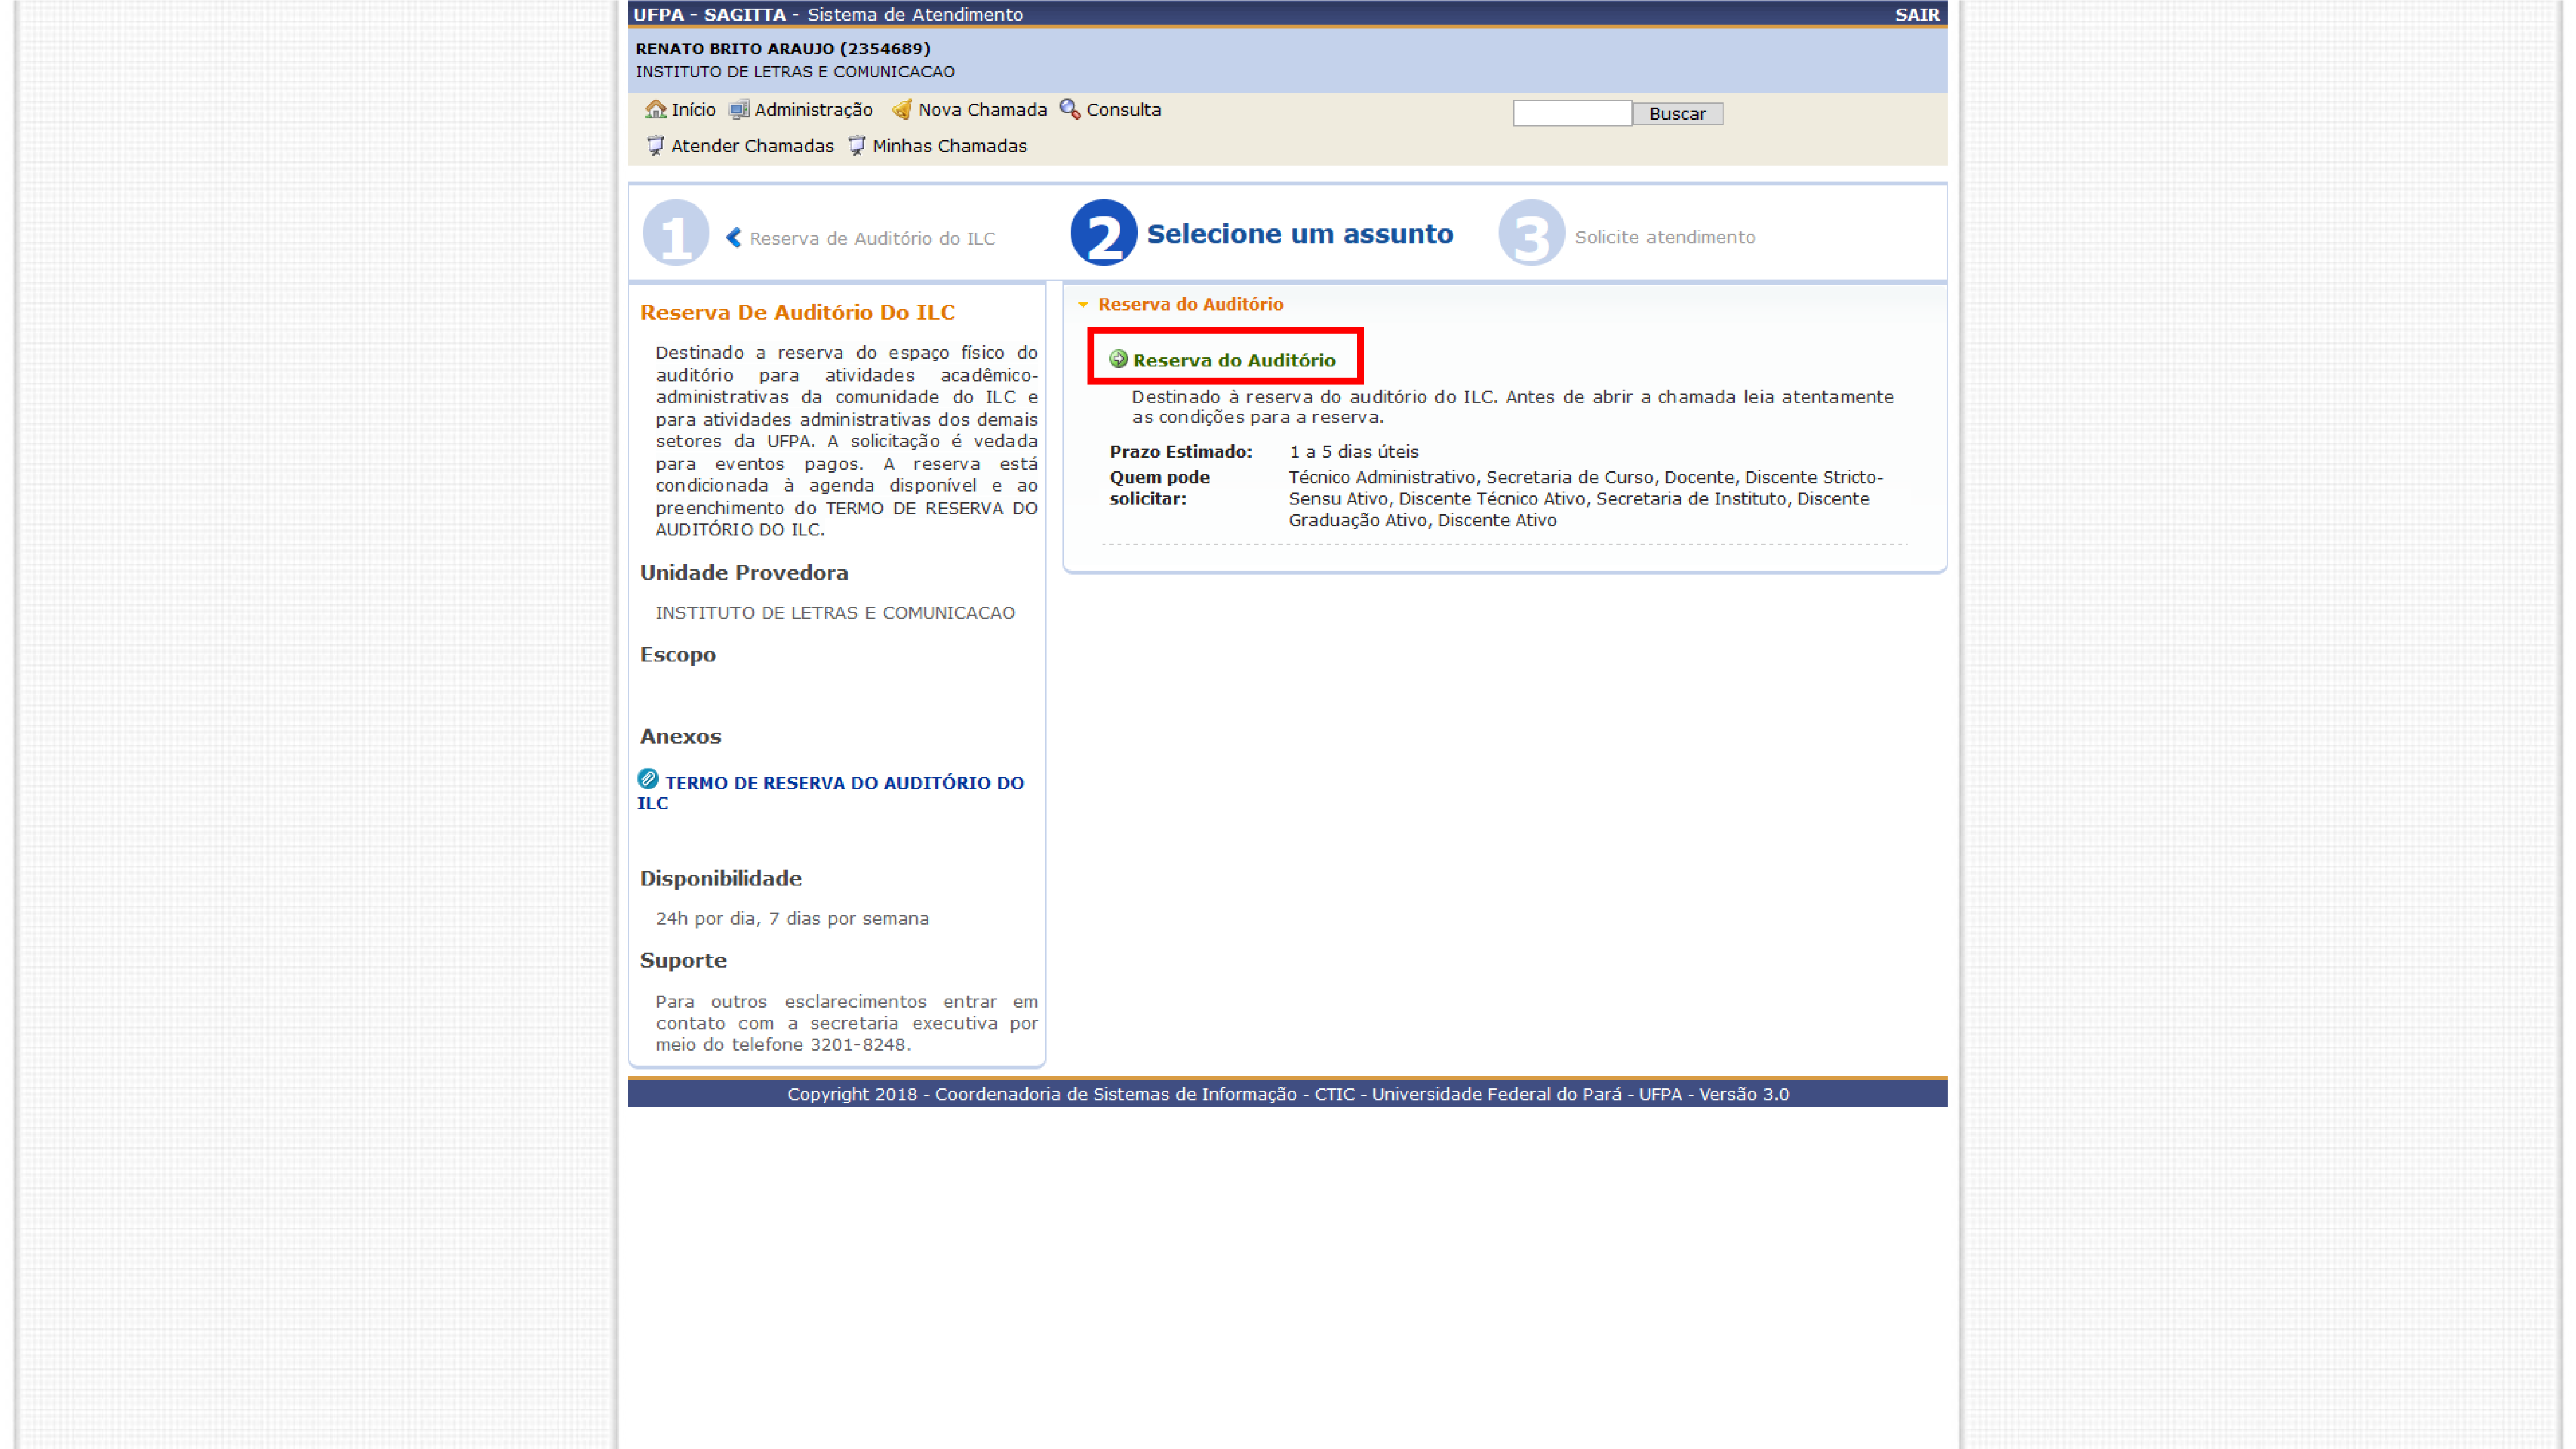Click the Início home icon
2576x1449 pixels.
point(656,109)
